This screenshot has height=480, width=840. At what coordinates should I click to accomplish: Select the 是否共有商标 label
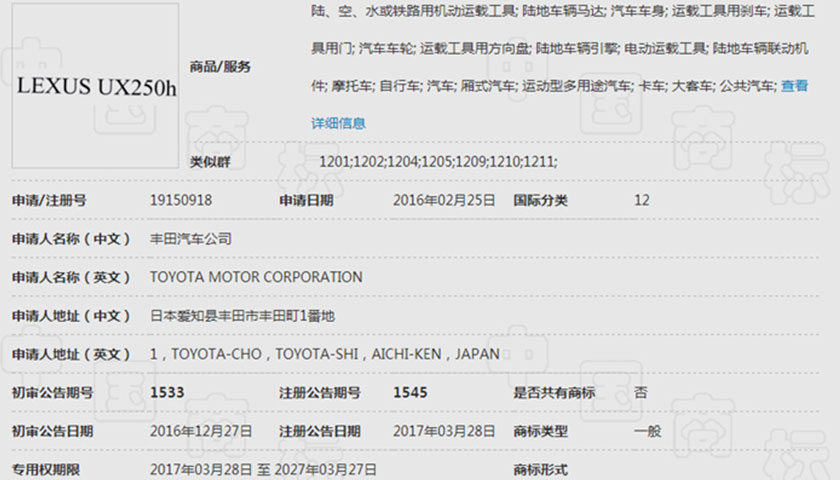tap(554, 393)
